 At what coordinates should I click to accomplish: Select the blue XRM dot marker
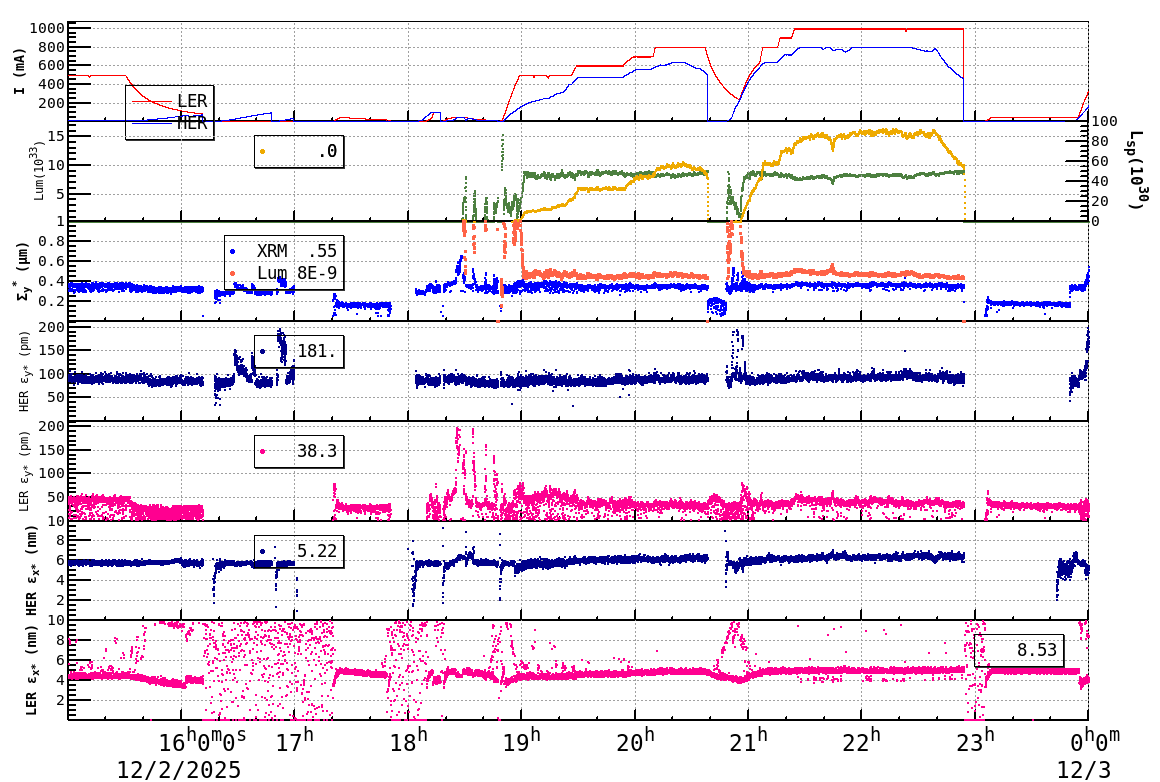pos(232,251)
